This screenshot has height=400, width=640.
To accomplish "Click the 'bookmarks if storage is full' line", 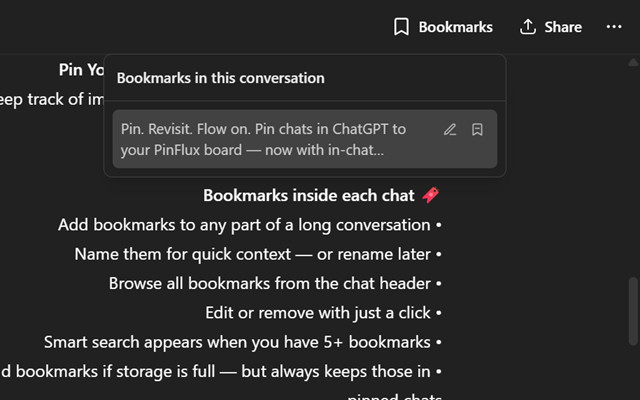I will tap(215, 372).
